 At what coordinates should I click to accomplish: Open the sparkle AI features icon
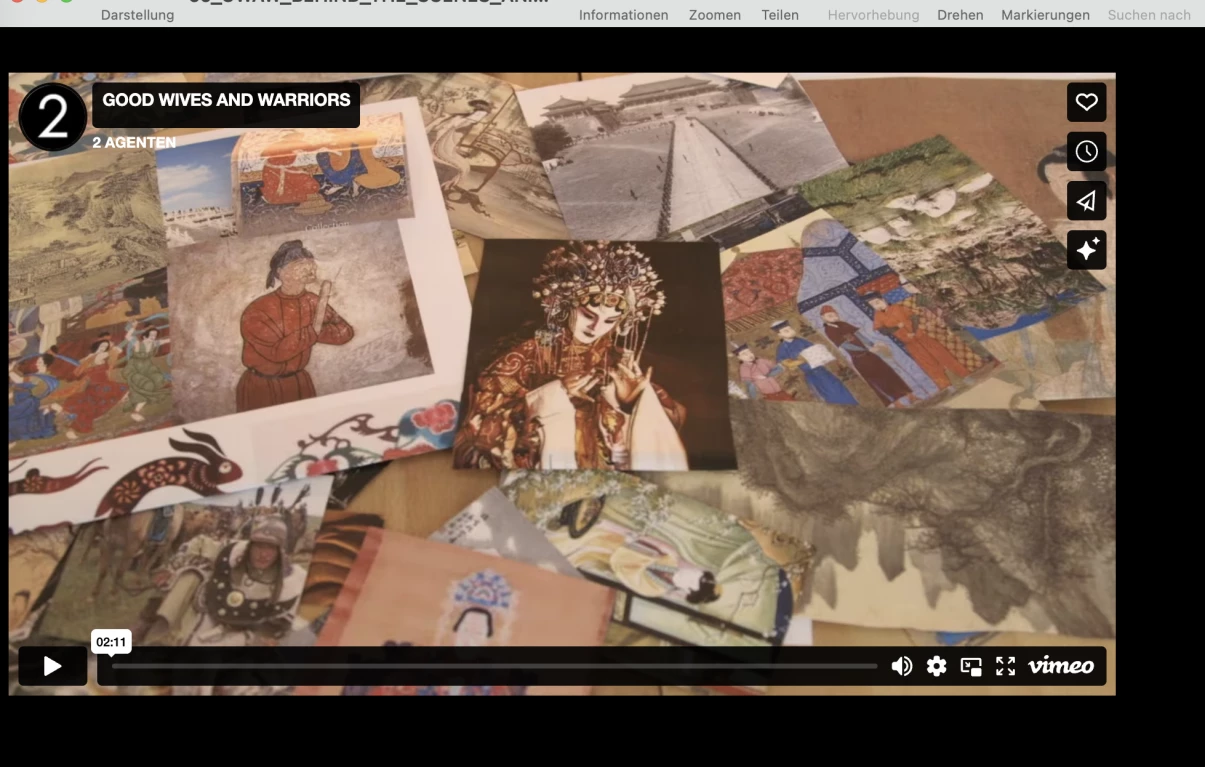1086,250
